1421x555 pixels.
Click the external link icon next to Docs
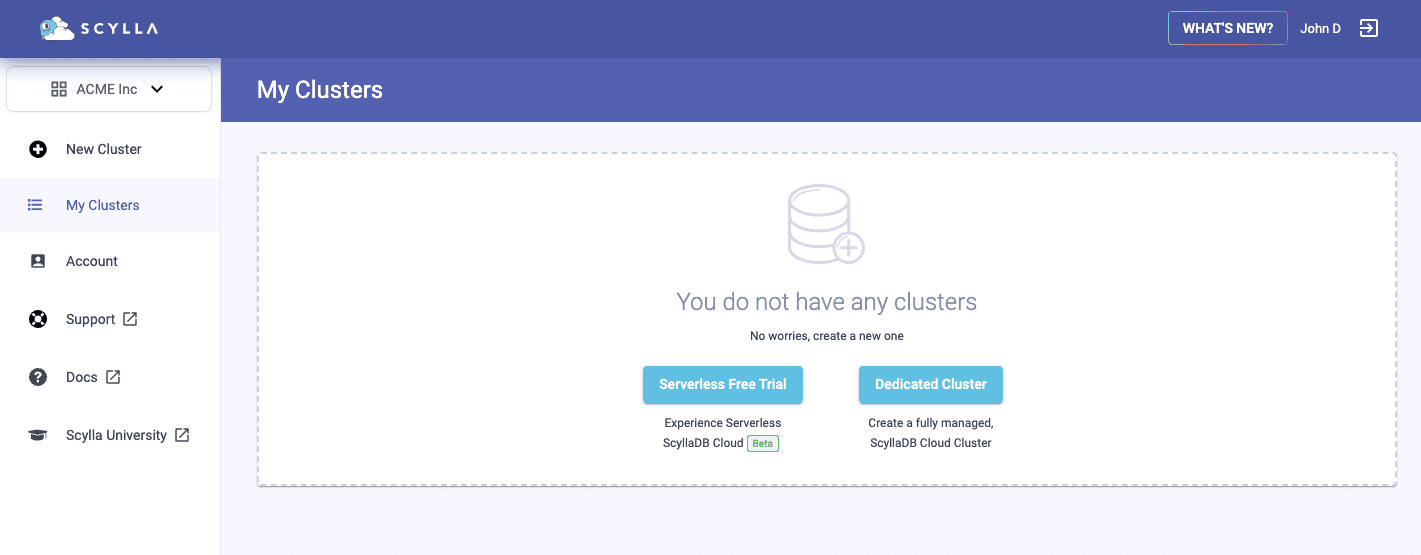coord(113,377)
